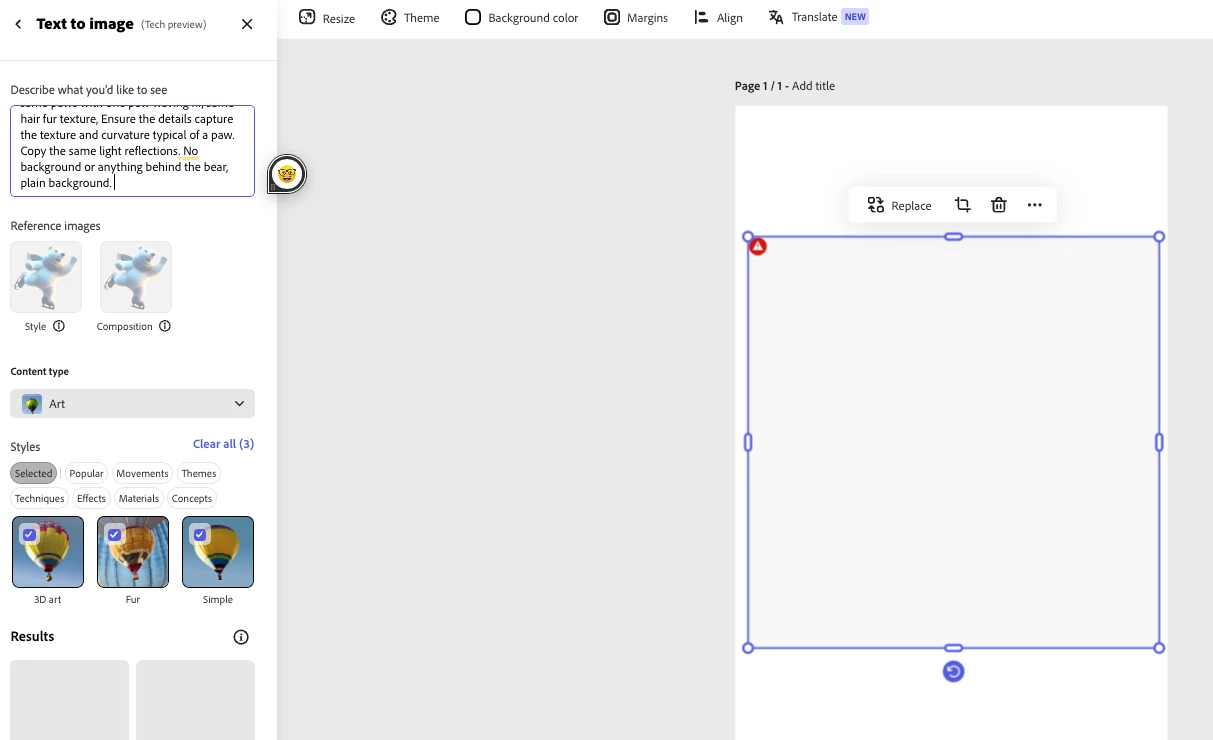
Task: Uncheck the Fur style checkbox
Action: [115, 534]
